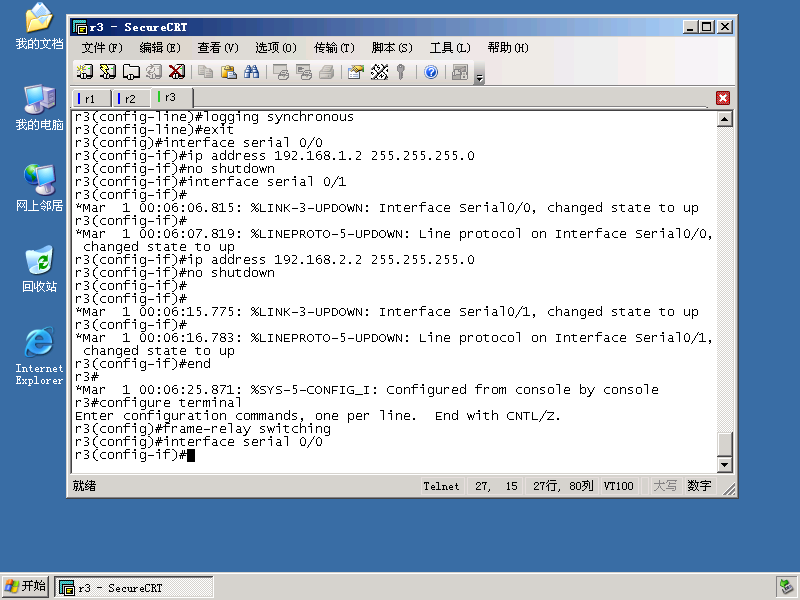This screenshot has height=600, width=800.
Task: Click the Connect toolbar icon
Action: 85,72
